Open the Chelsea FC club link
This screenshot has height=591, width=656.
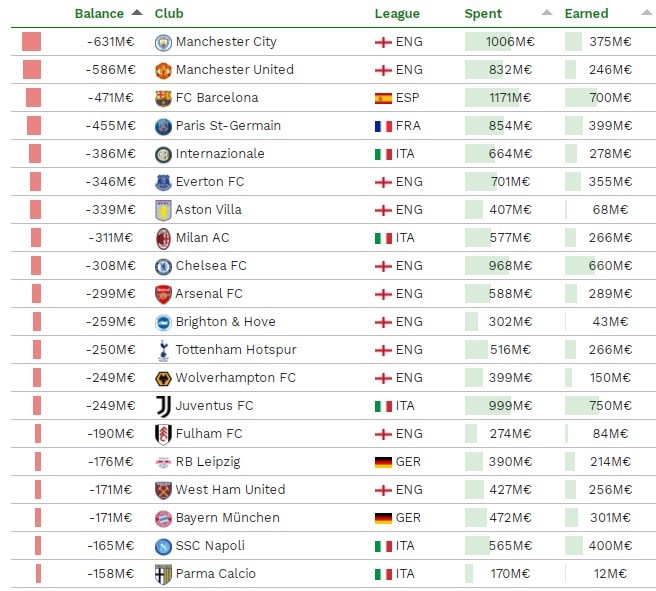210,266
